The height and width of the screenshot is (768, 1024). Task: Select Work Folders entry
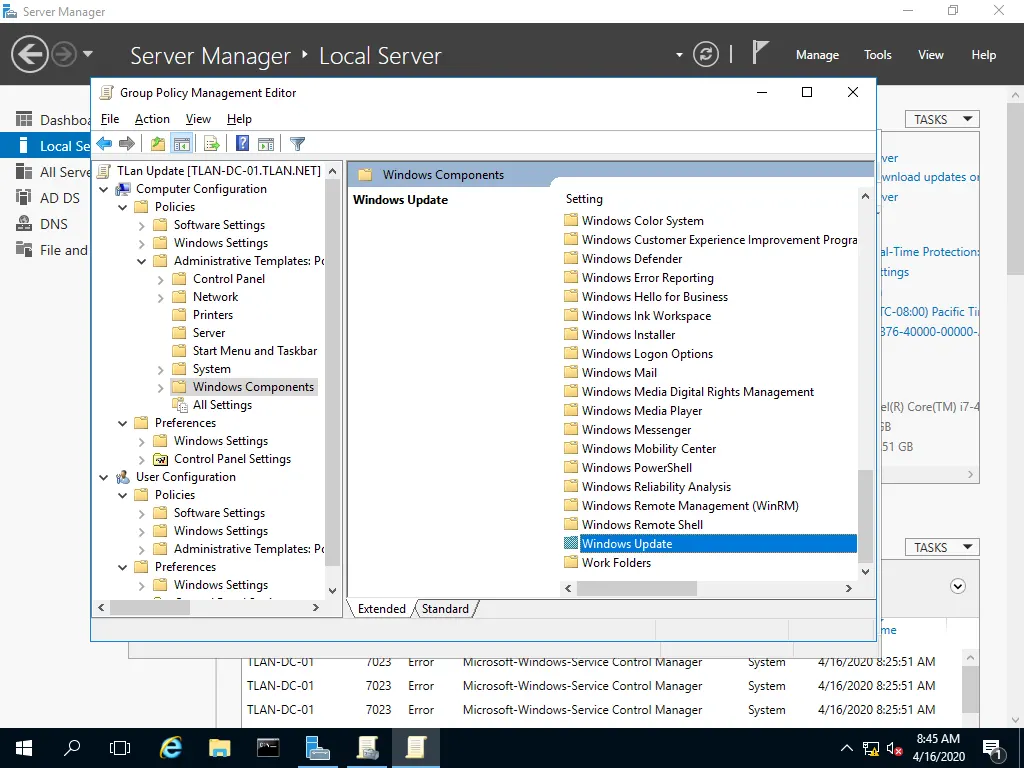[607, 562]
